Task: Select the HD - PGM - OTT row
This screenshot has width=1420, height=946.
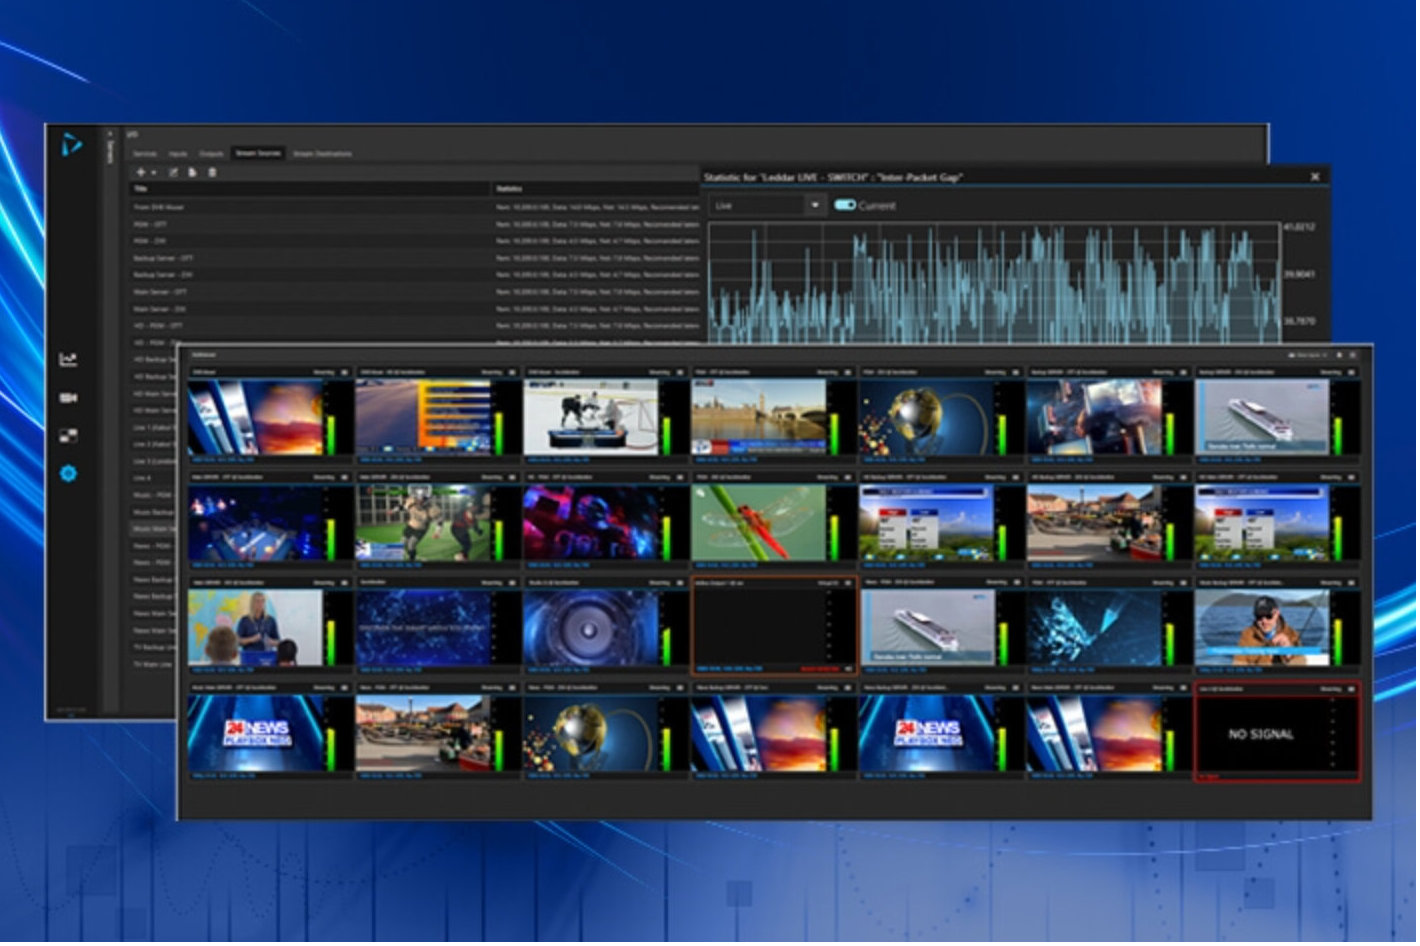Action: 414,326
